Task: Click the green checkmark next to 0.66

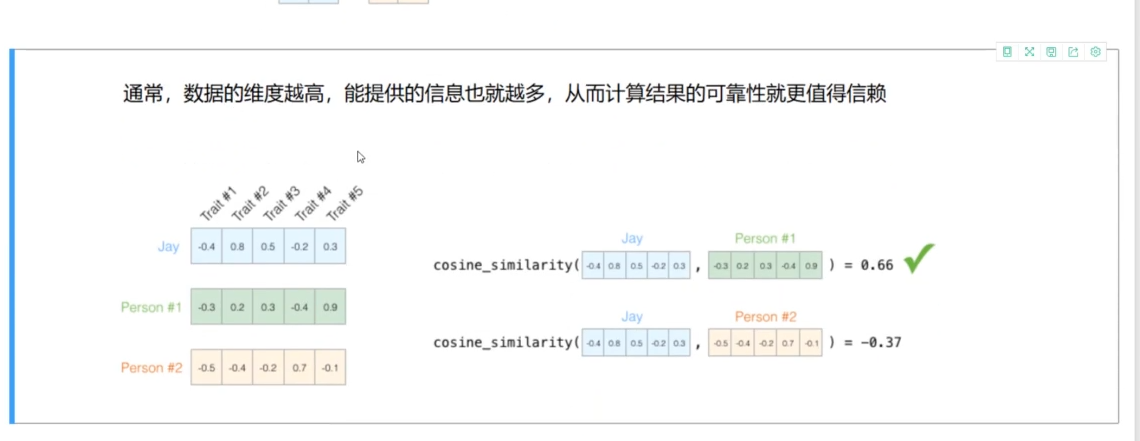Action: tap(918, 262)
